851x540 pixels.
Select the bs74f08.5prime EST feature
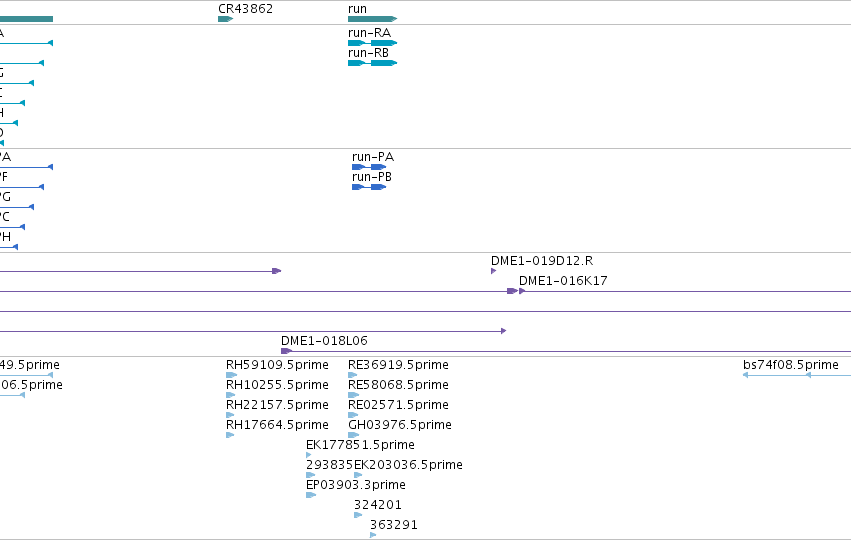click(797, 375)
